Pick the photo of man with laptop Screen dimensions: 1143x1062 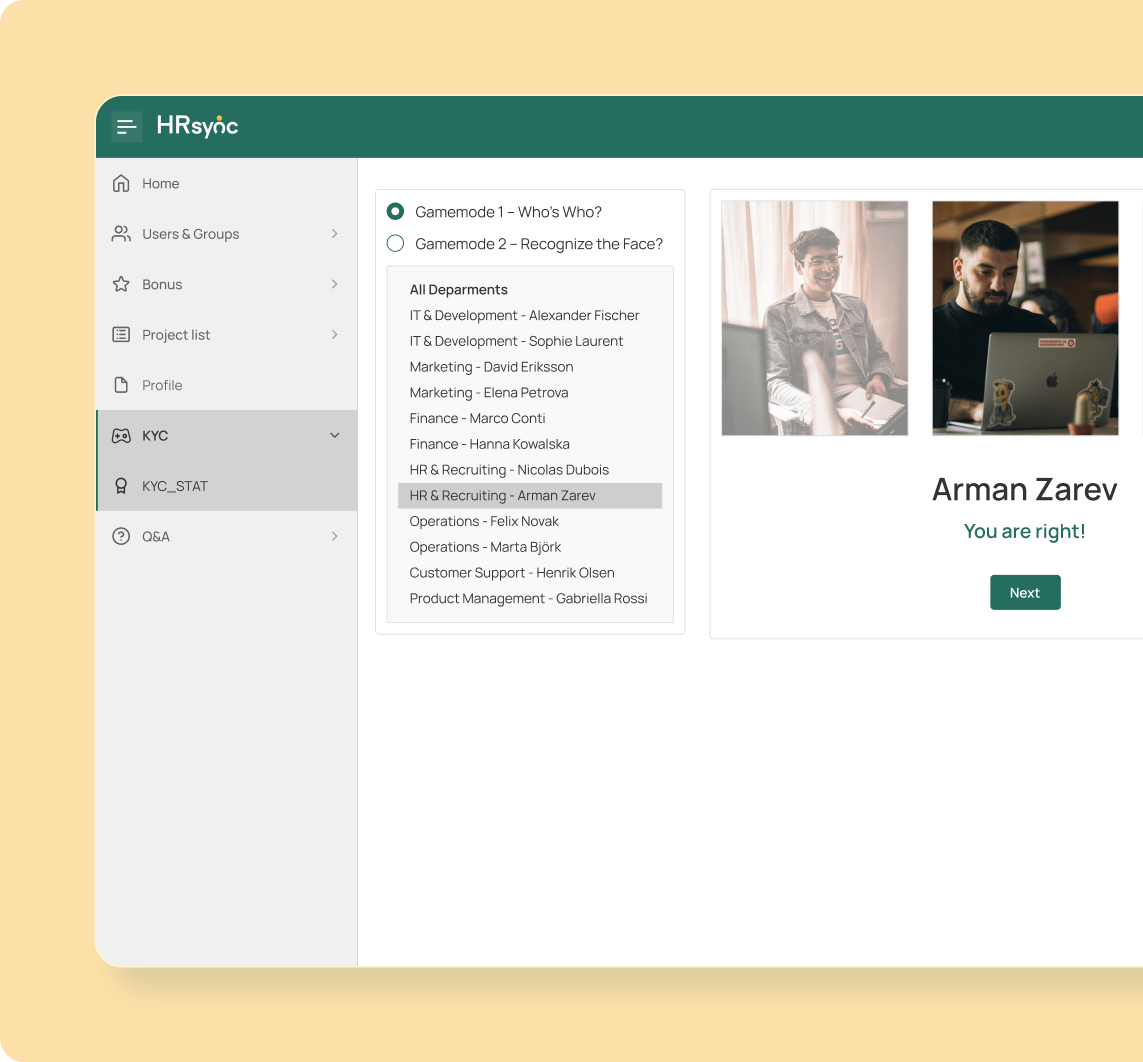[1025, 319]
